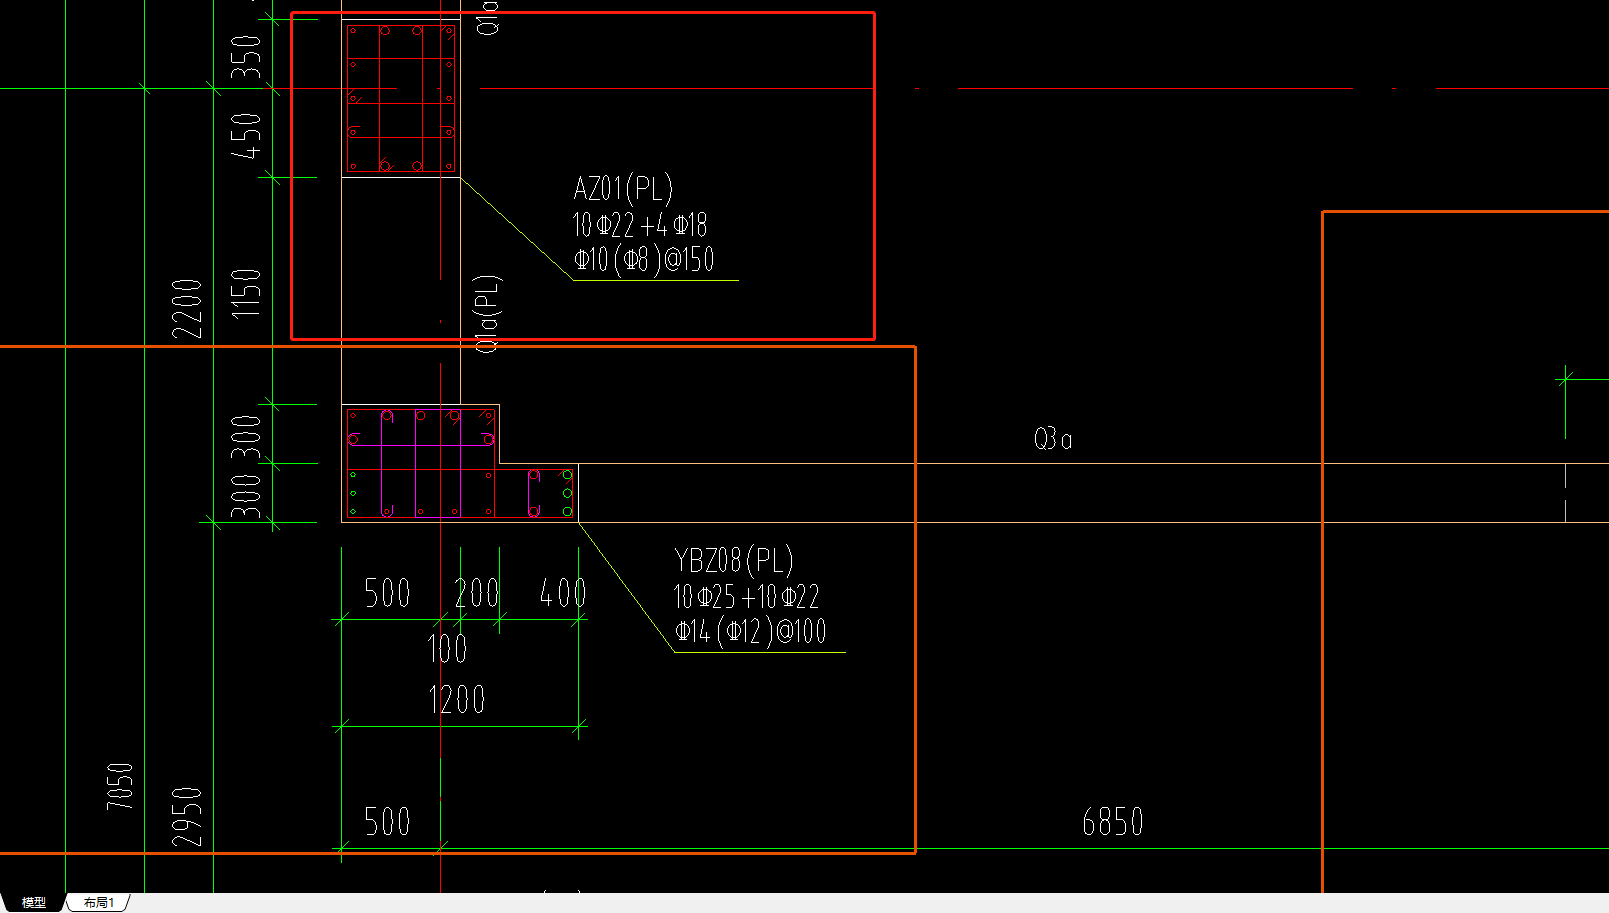This screenshot has width=1609, height=913.
Task: Click the 100 dimension text
Action: click(x=447, y=649)
